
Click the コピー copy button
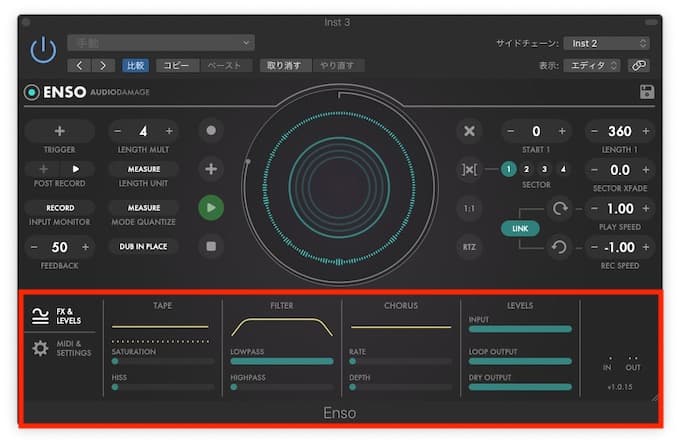(177, 66)
